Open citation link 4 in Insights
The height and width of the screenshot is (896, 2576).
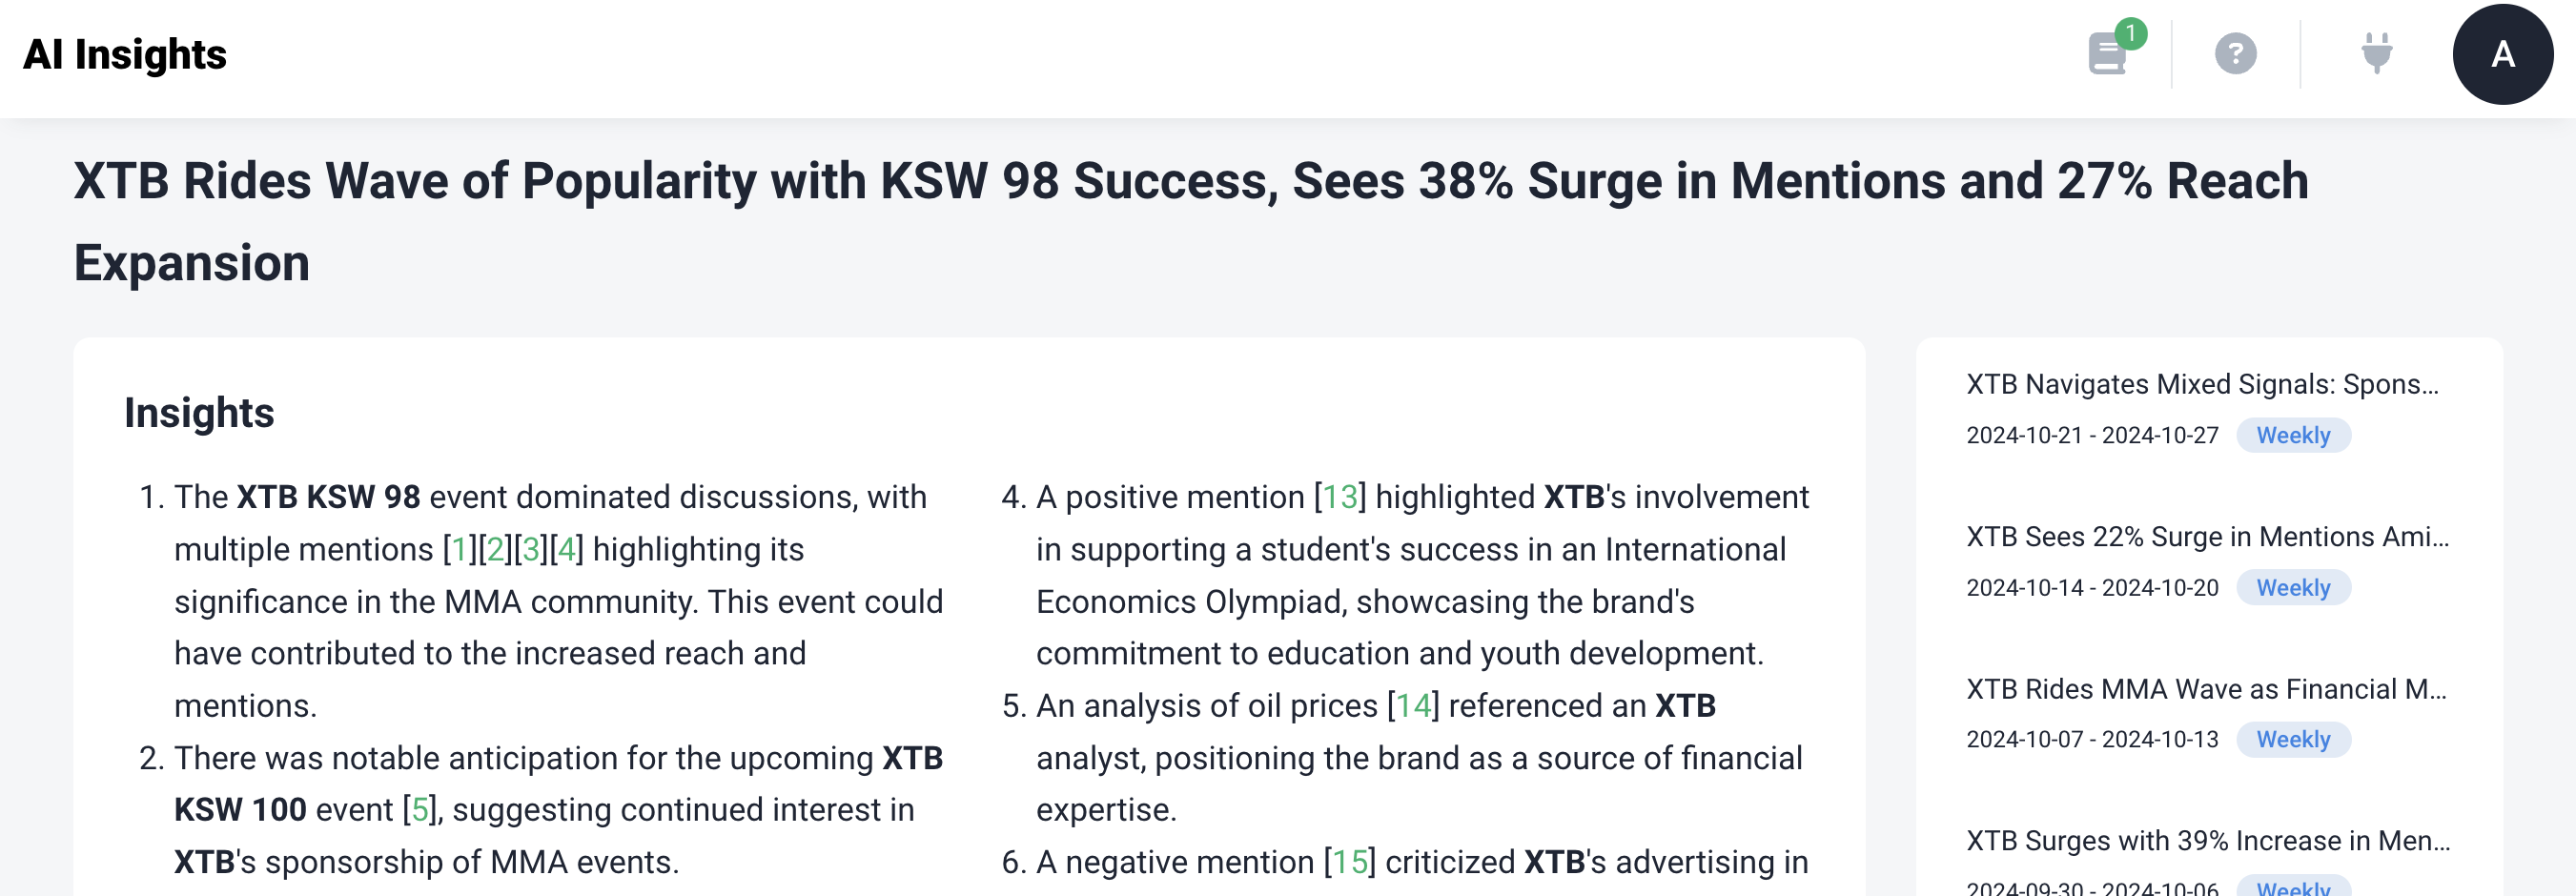566,549
